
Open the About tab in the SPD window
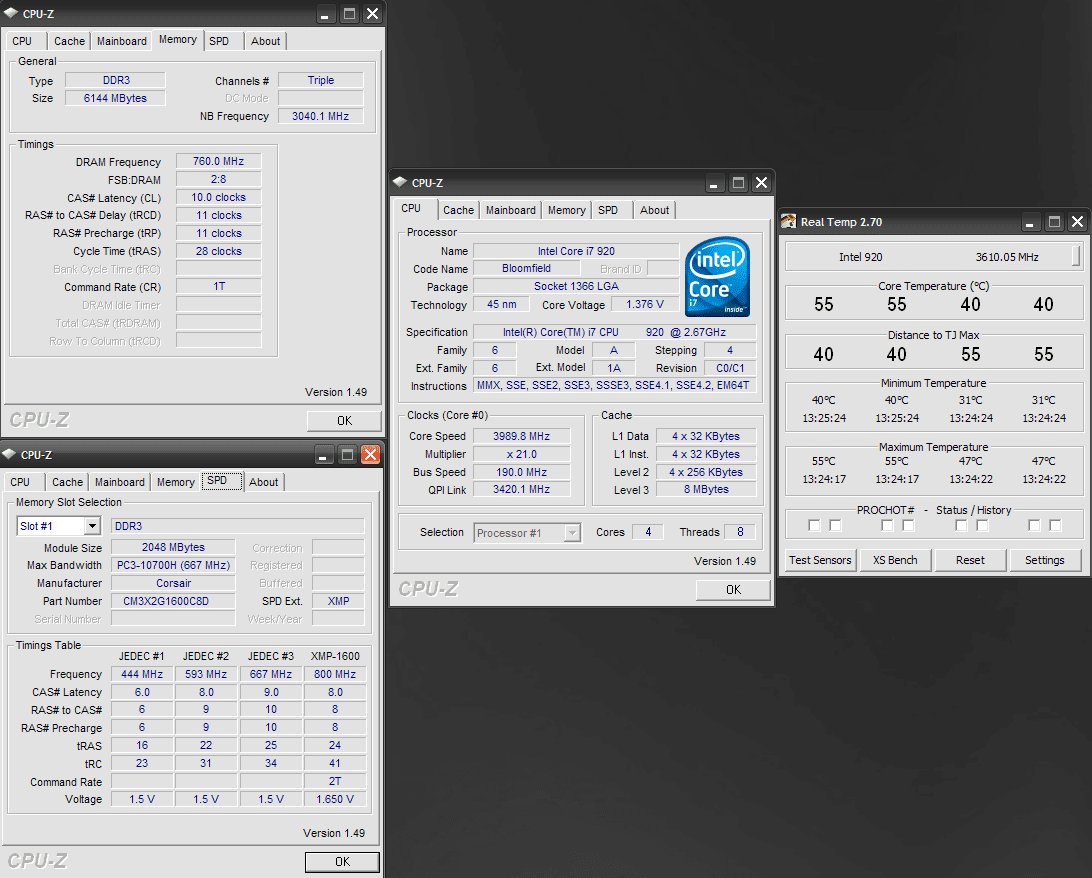pyautogui.click(x=263, y=482)
